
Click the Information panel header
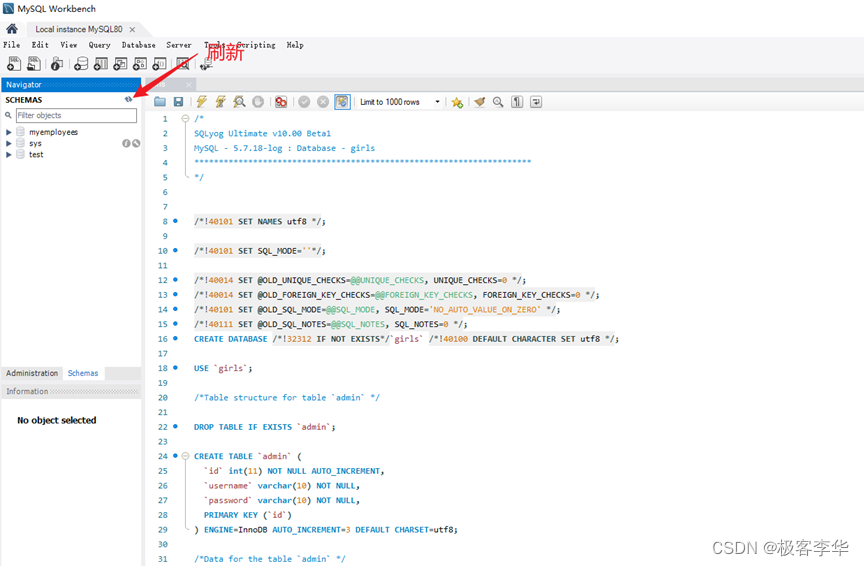[x=71, y=391]
